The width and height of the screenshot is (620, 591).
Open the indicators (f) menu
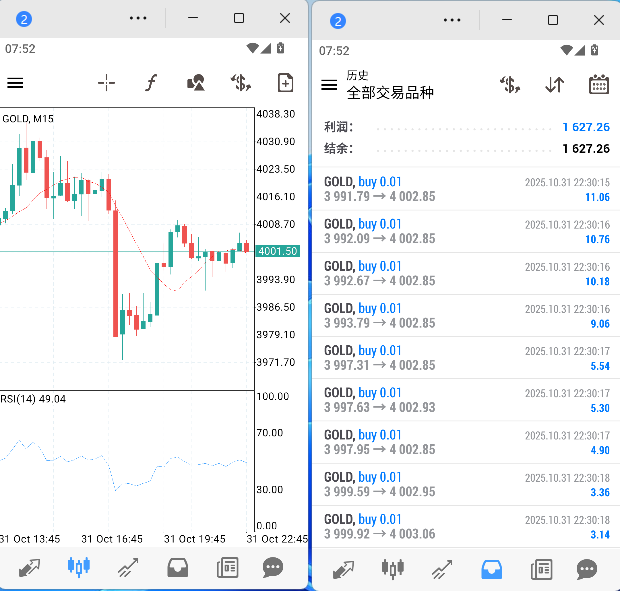pyautogui.click(x=151, y=83)
